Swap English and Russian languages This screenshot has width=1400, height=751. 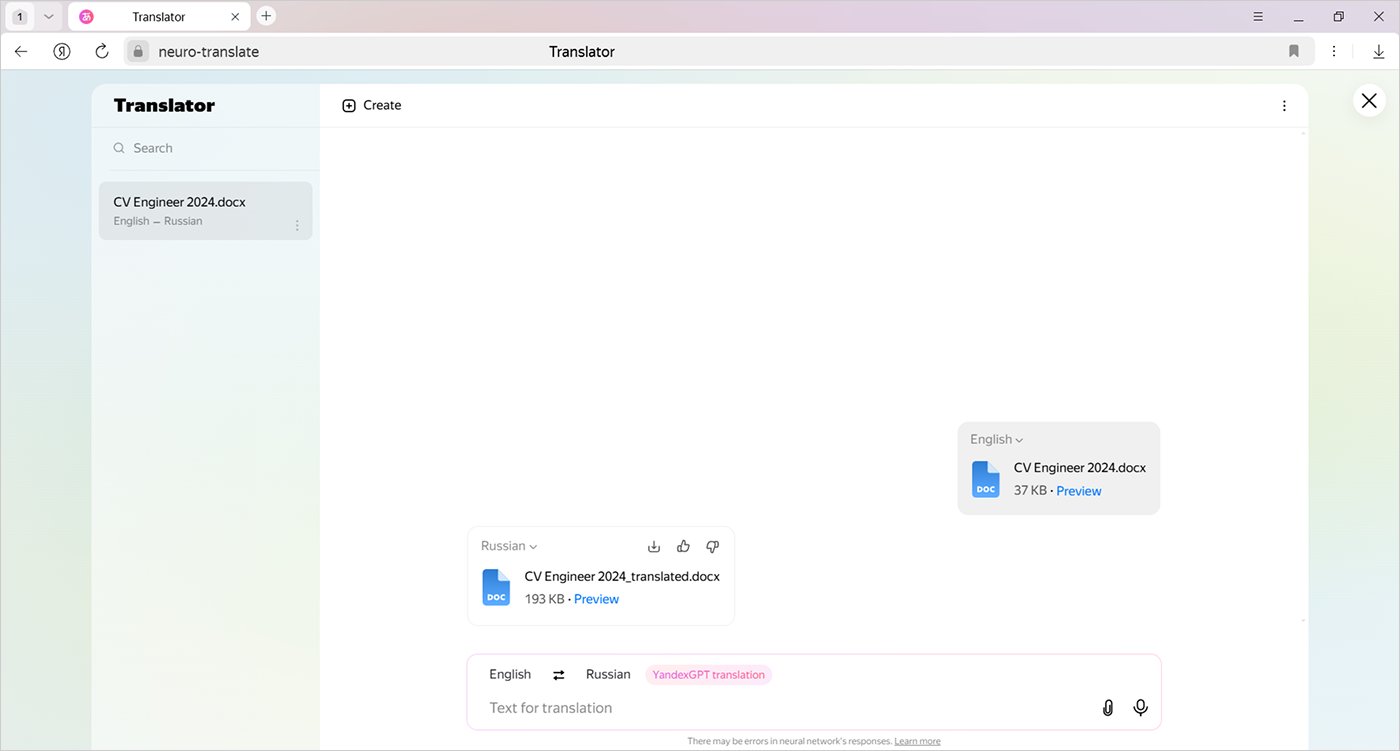(x=559, y=675)
